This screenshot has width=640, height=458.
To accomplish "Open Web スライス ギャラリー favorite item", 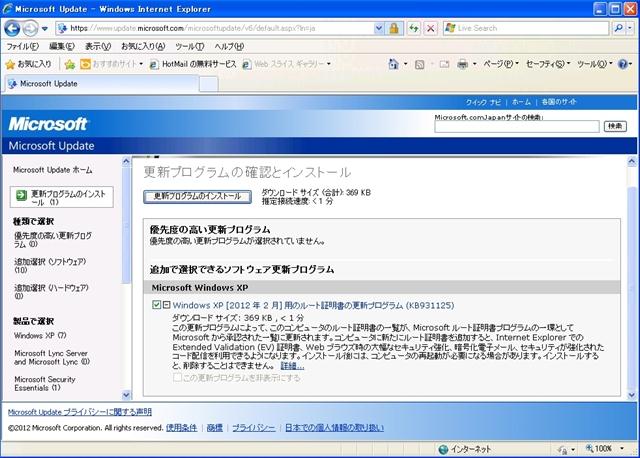I will (286, 64).
